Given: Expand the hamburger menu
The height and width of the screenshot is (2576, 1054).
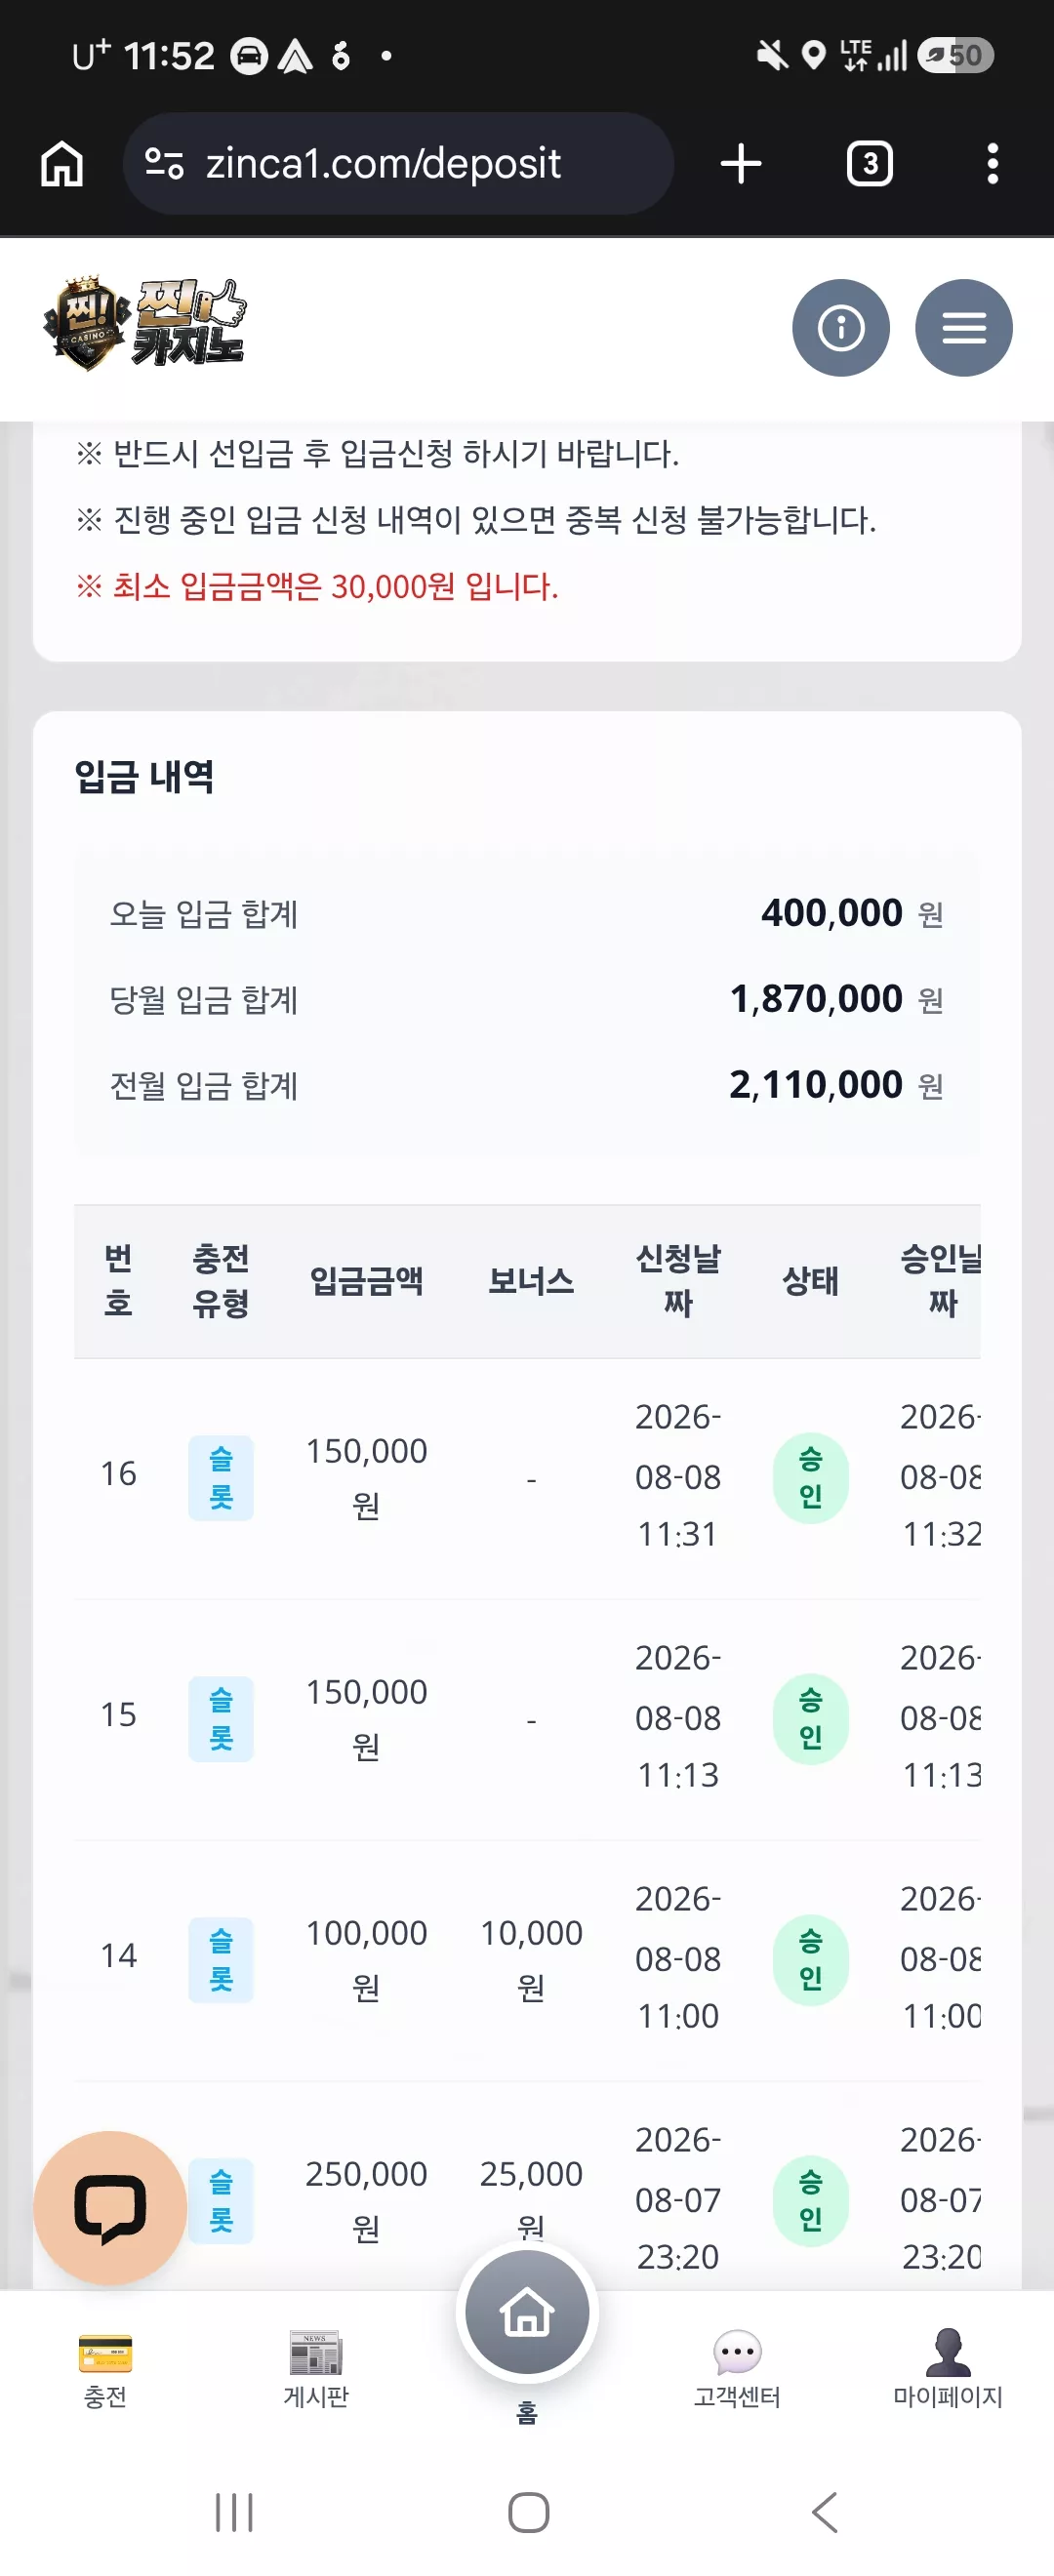Looking at the screenshot, I should point(963,328).
